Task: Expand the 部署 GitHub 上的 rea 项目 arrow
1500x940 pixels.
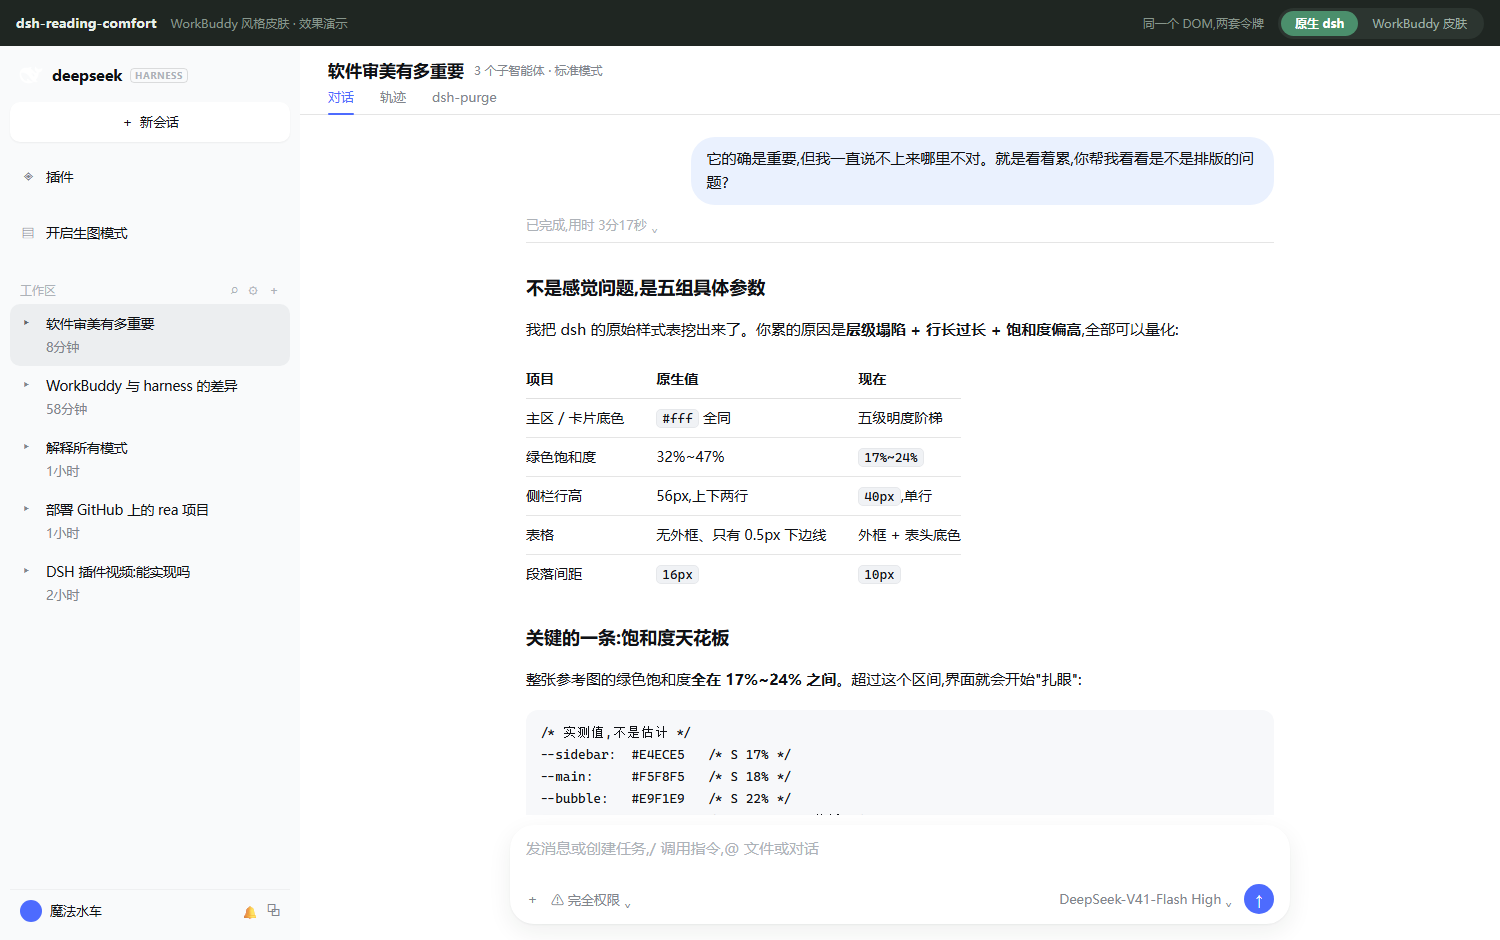Action: click(x=26, y=509)
